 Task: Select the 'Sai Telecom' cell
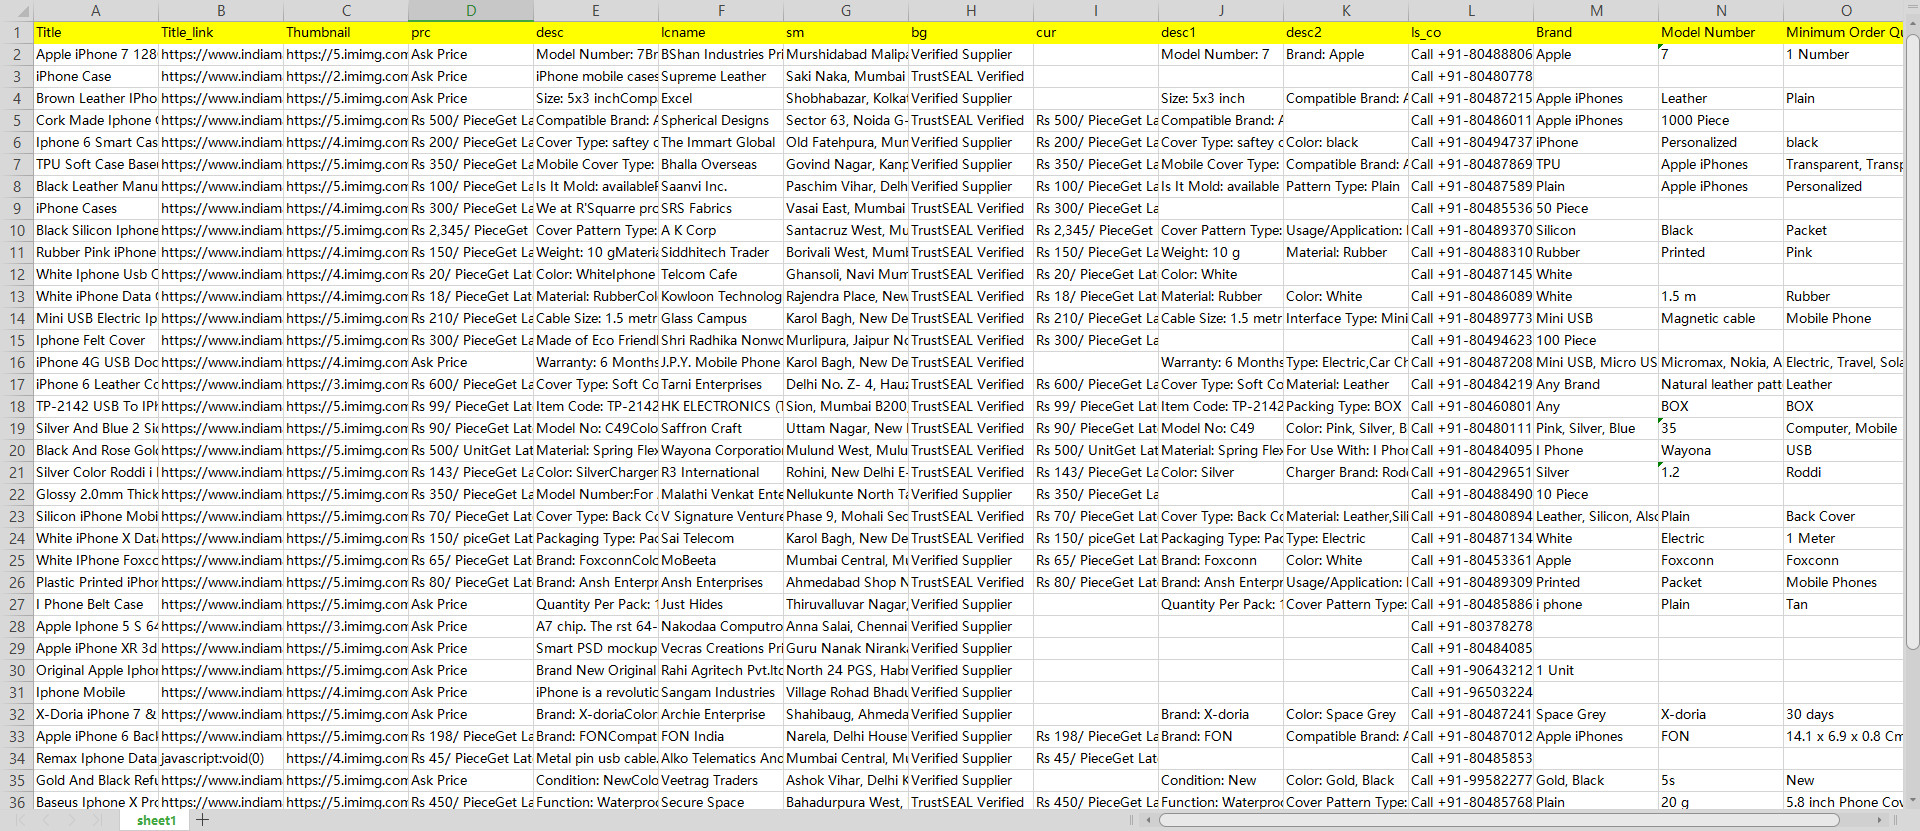point(721,539)
